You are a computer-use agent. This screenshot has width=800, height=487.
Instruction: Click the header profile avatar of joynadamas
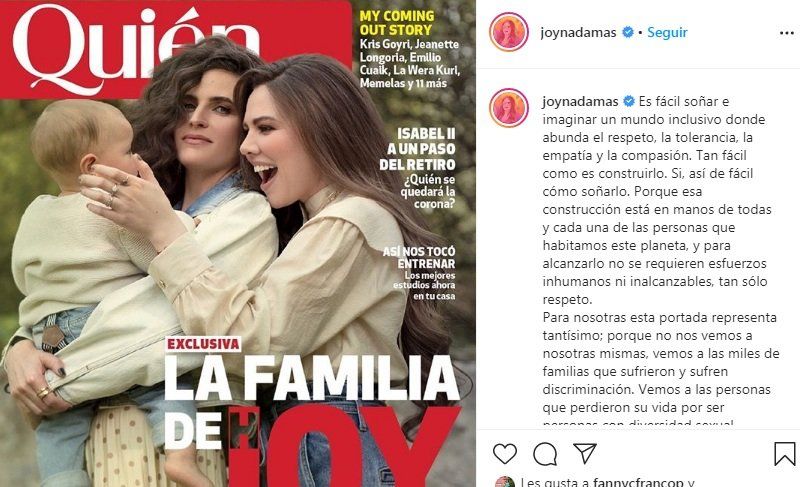click(x=509, y=32)
